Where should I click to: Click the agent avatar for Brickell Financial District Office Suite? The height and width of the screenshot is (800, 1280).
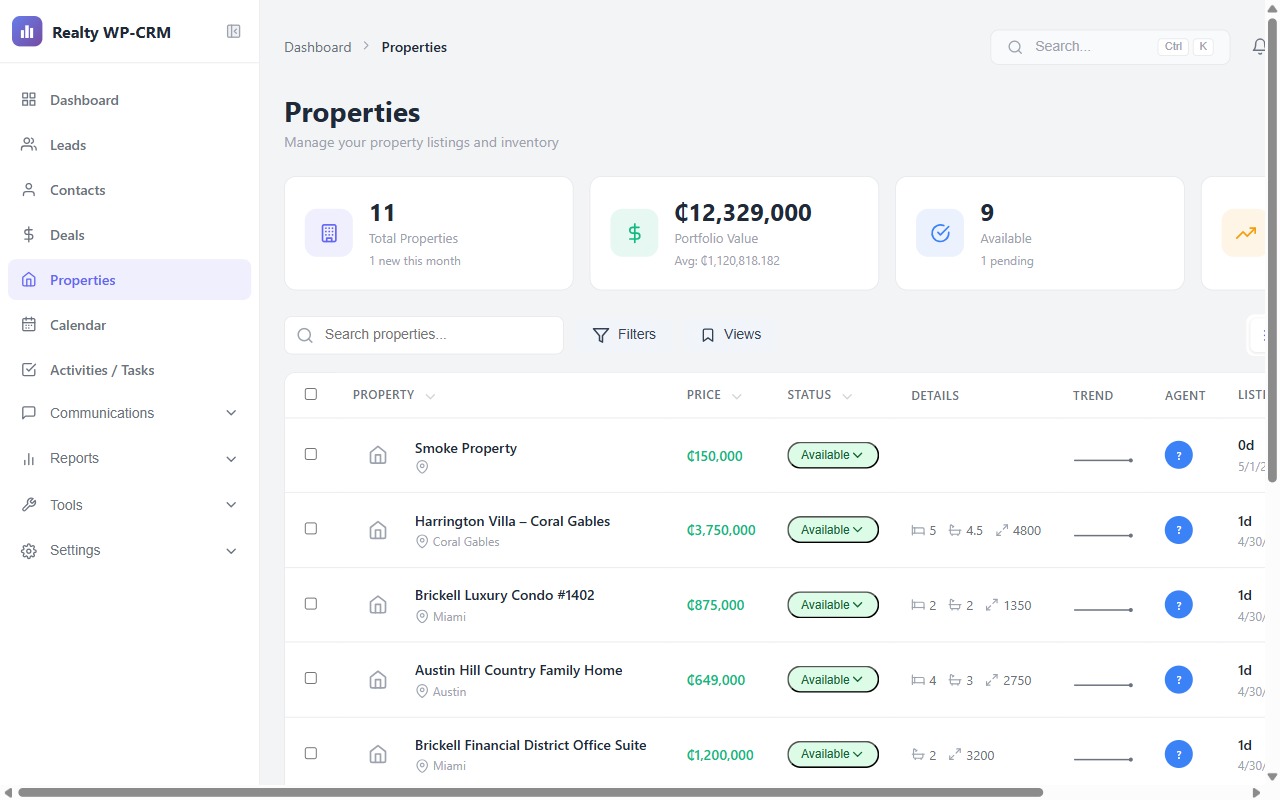click(x=1179, y=754)
